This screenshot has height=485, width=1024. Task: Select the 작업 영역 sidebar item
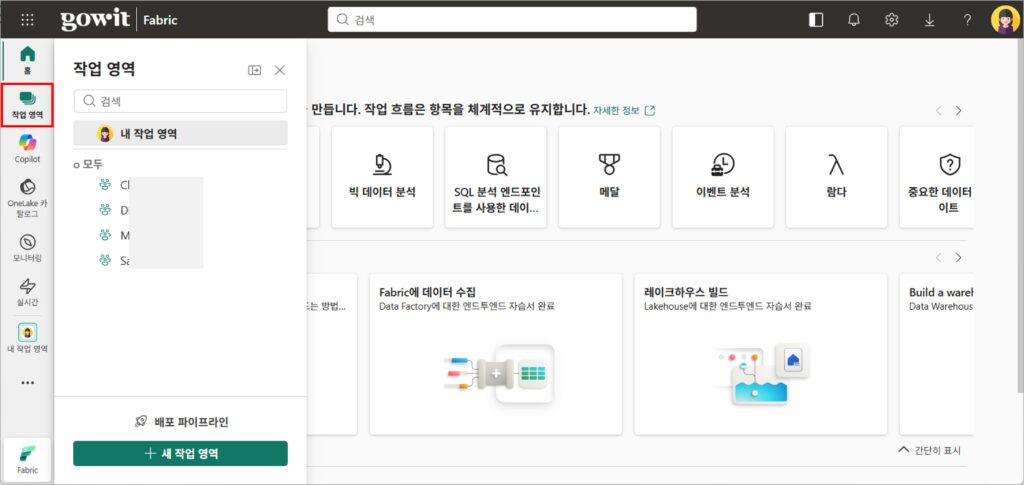[x=27, y=105]
